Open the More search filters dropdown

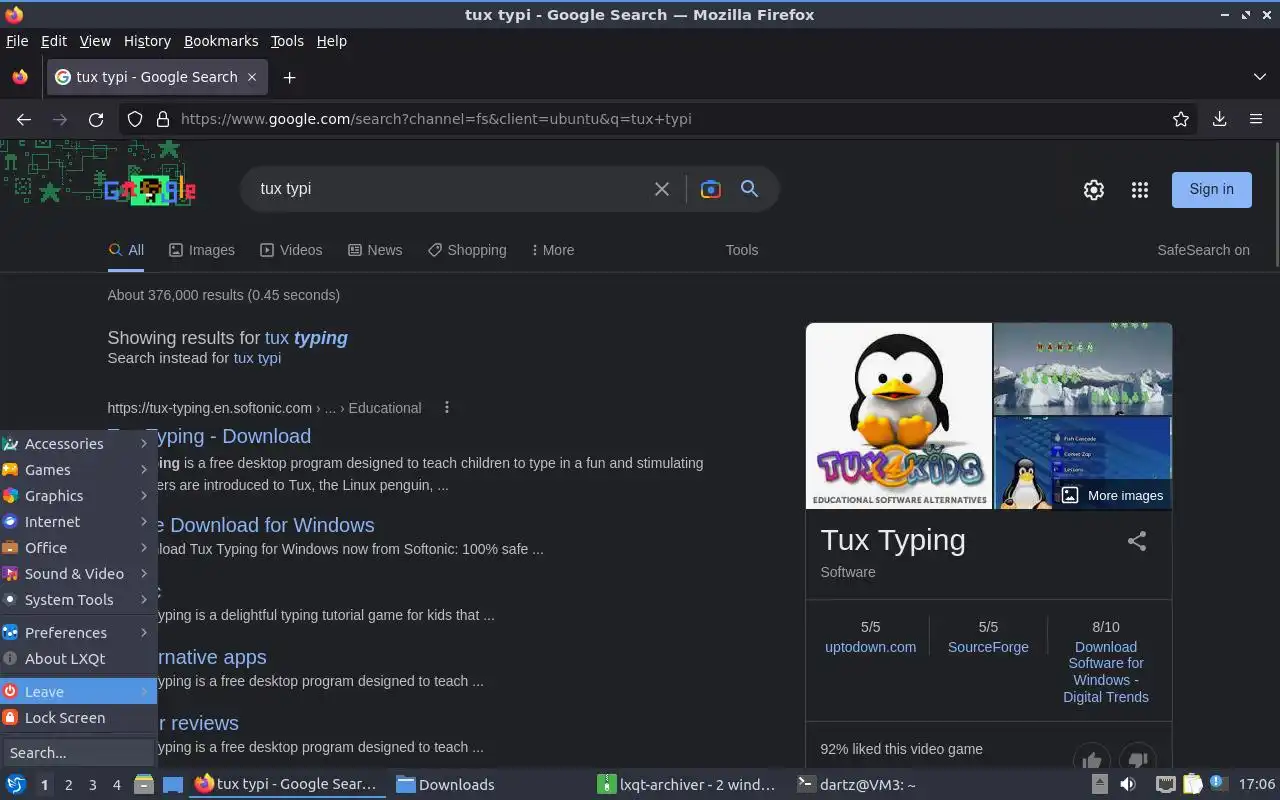[x=552, y=250]
